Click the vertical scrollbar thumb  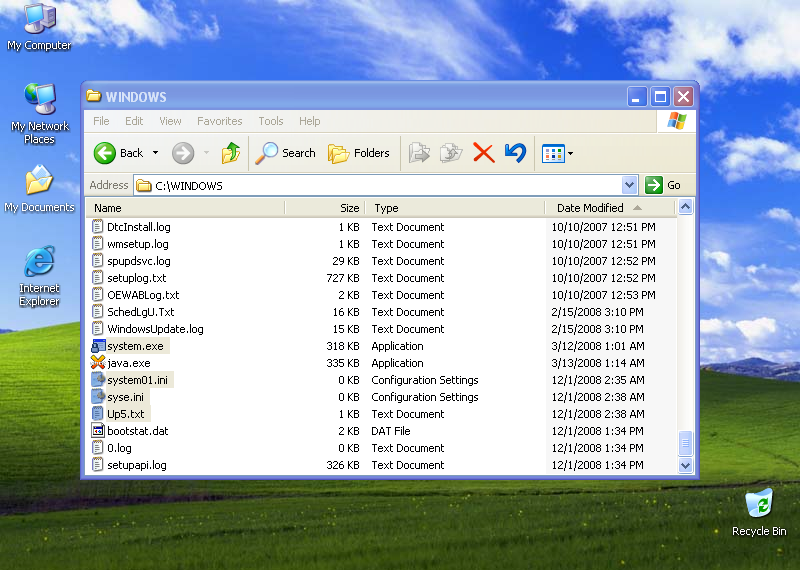pyautogui.click(x=685, y=443)
